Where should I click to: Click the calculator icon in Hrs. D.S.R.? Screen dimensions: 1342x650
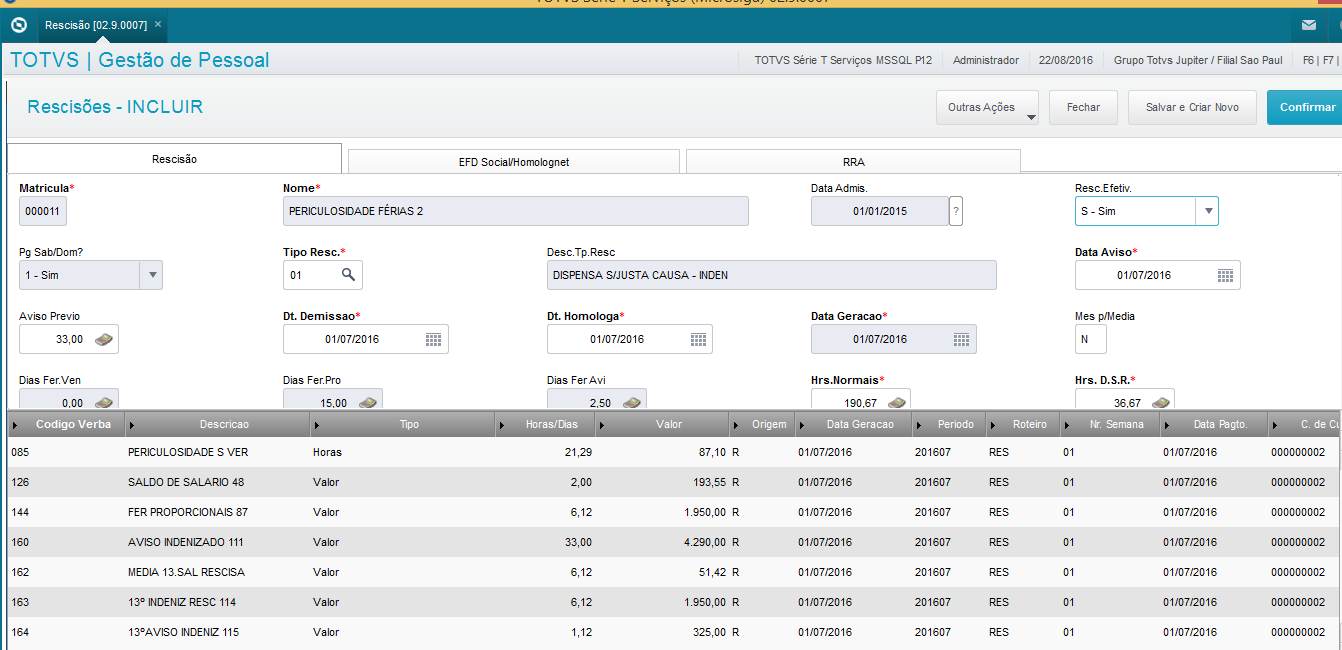(1160, 402)
